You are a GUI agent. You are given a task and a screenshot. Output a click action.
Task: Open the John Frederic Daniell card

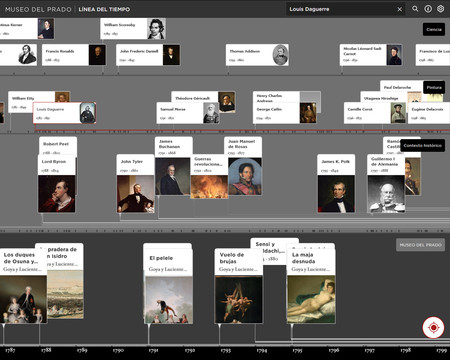pyautogui.click(x=148, y=55)
